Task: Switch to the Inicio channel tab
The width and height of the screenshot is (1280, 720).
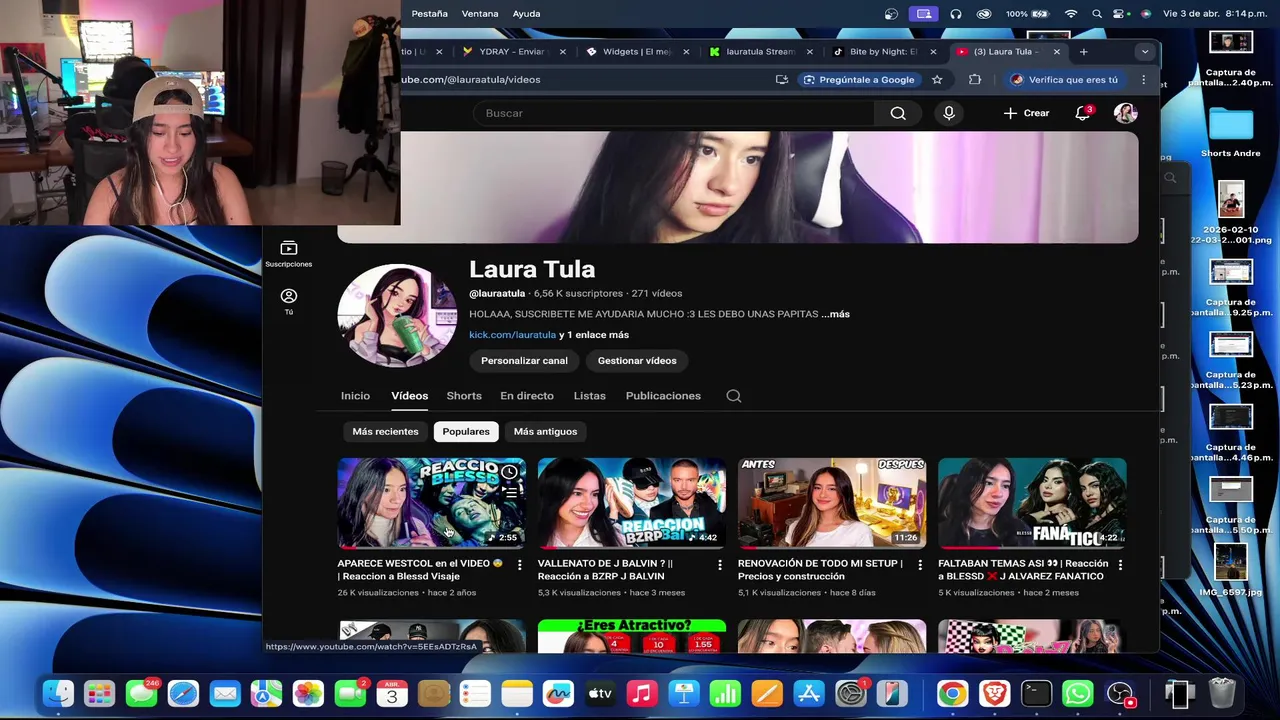Action: point(355,396)
